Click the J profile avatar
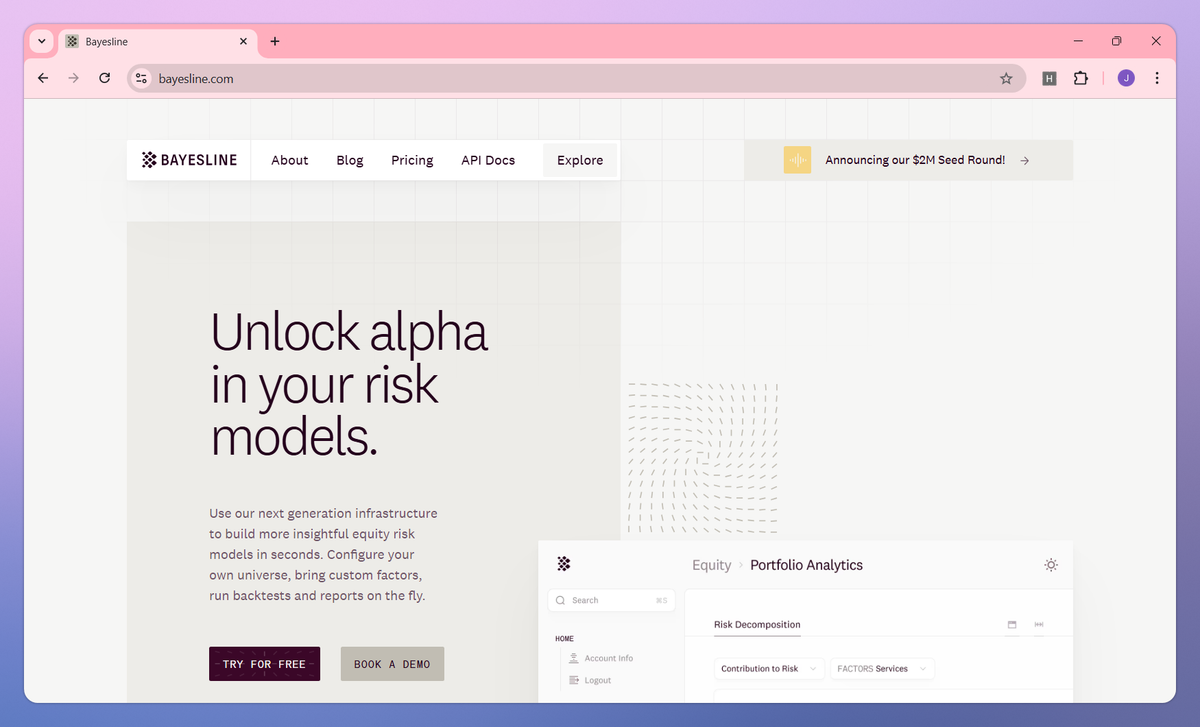The height and width of the screenshot is (727, 1200). point(1126,78)
